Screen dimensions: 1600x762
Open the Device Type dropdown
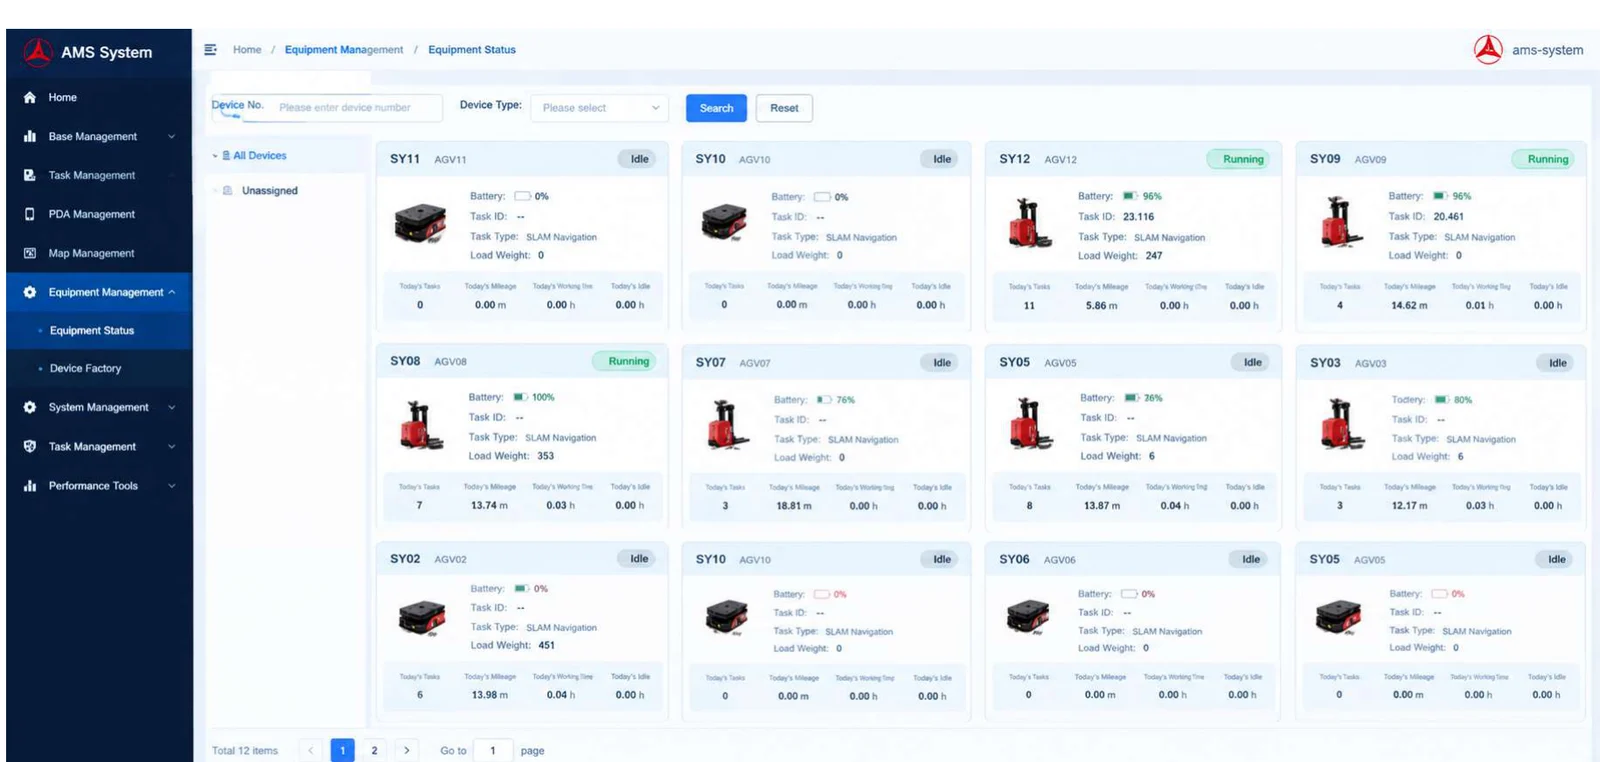point(600,108)
